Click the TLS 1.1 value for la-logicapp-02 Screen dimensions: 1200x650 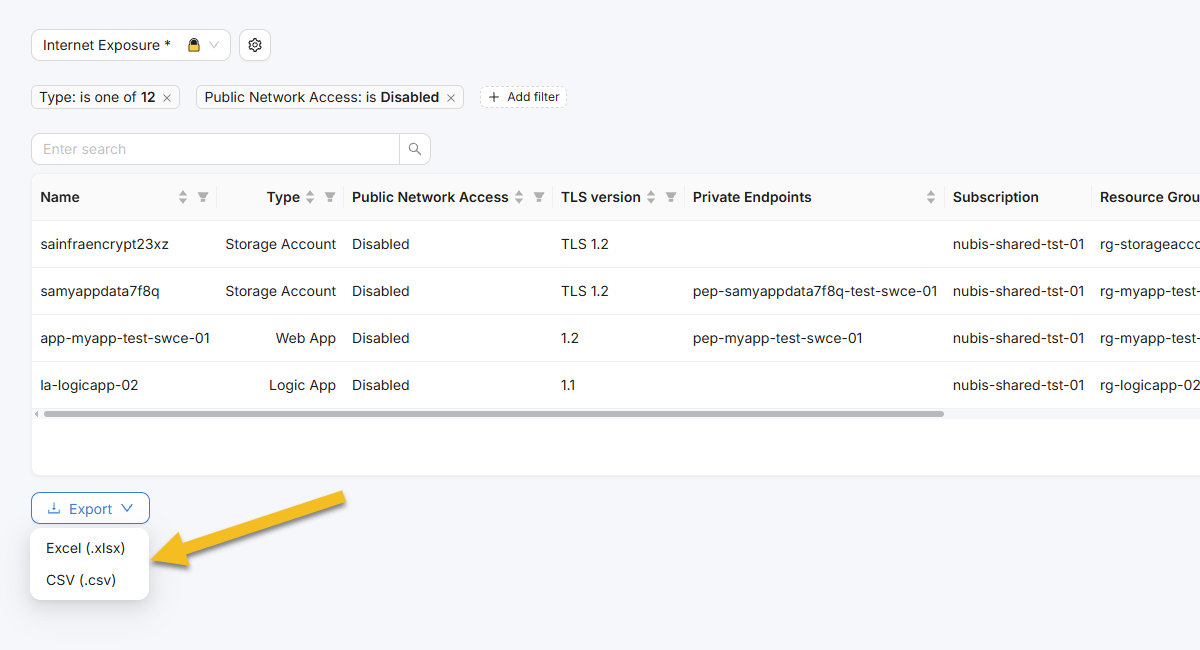(568, 385)
